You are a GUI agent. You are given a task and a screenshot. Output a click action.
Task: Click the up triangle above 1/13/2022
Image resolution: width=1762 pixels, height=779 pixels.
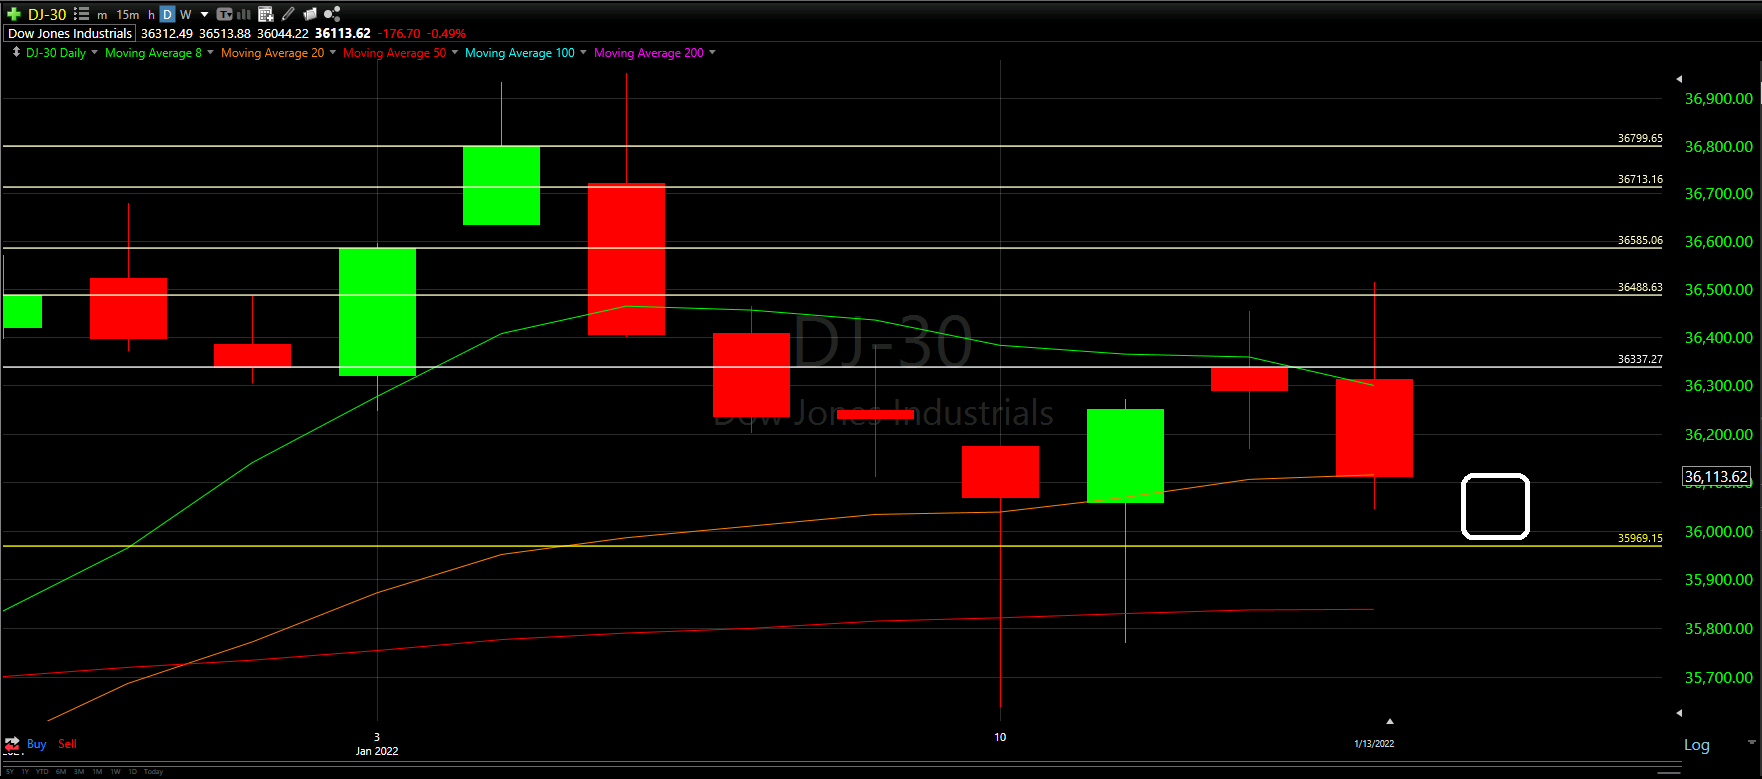tap(1389, 721)
